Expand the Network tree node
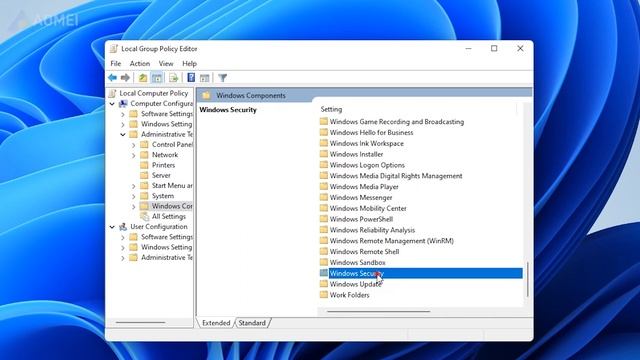The width and height of the screenshot is (640, 360). (133, 155)
